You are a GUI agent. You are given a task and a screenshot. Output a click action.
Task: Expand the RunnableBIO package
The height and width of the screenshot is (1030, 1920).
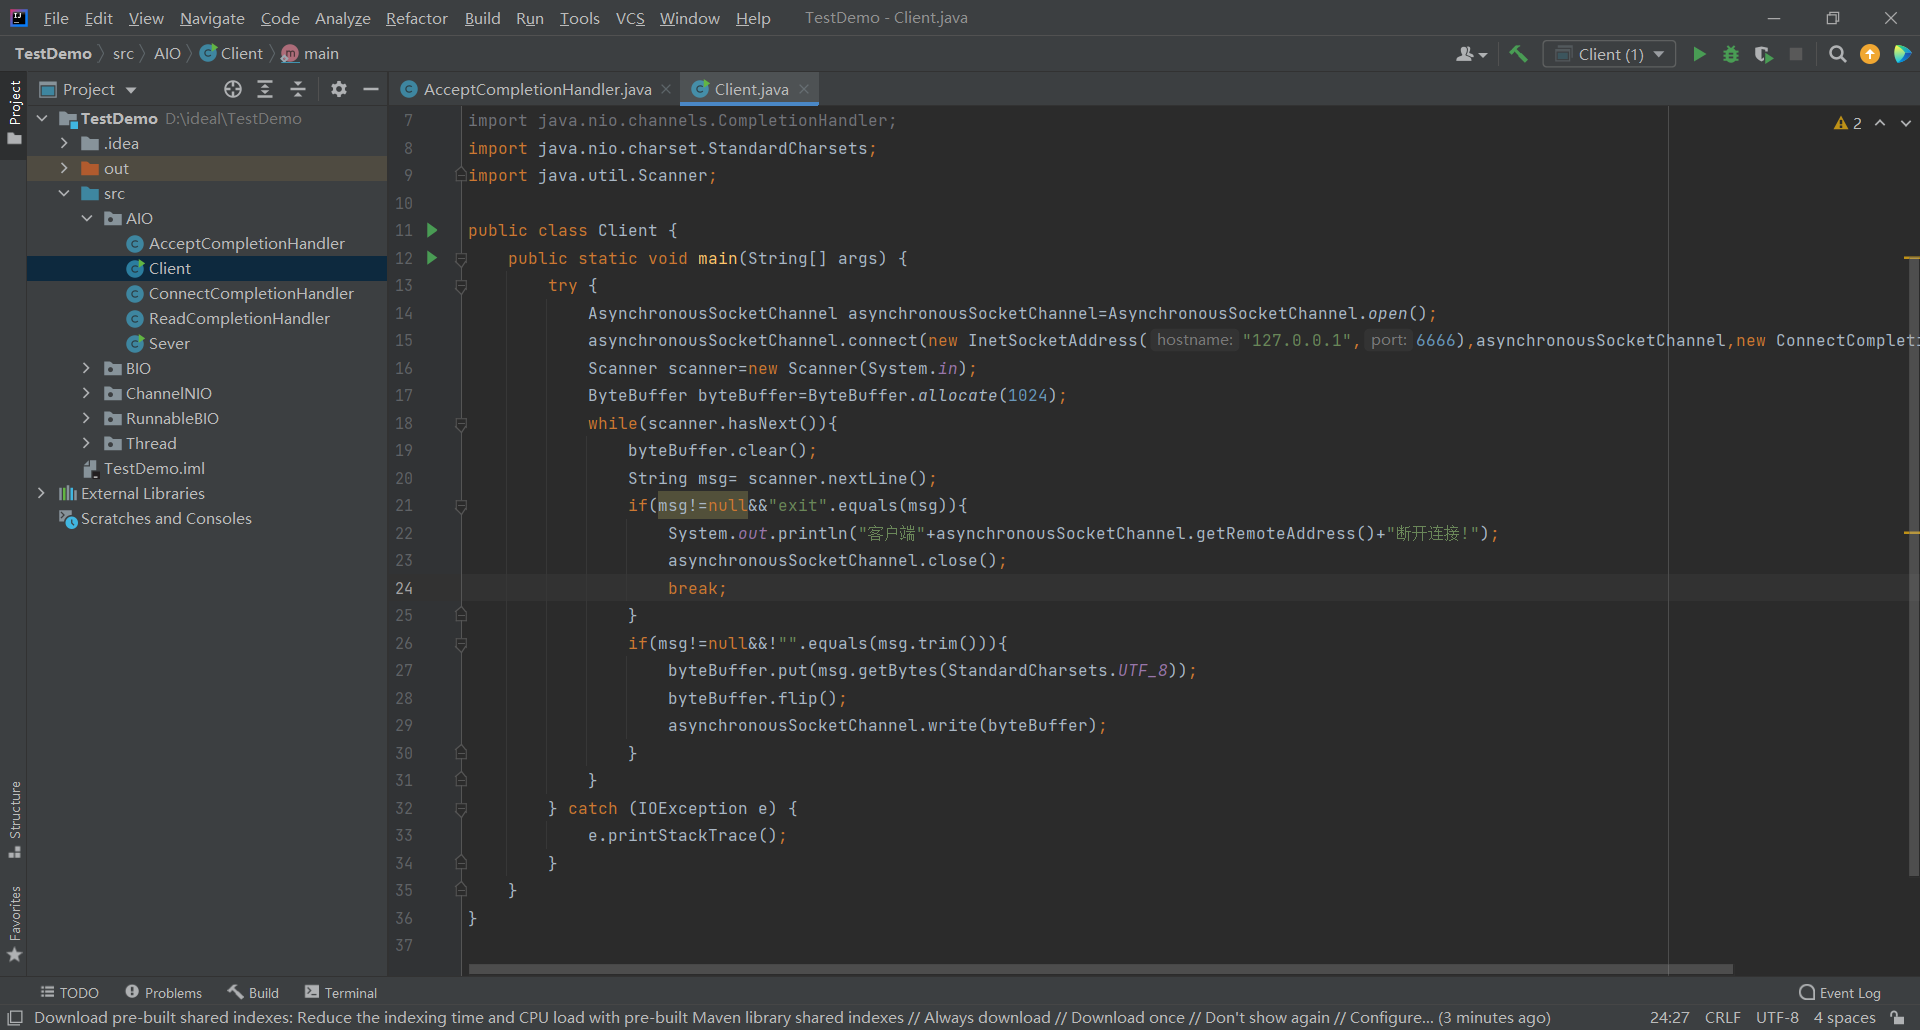click(x=86, y=418)
